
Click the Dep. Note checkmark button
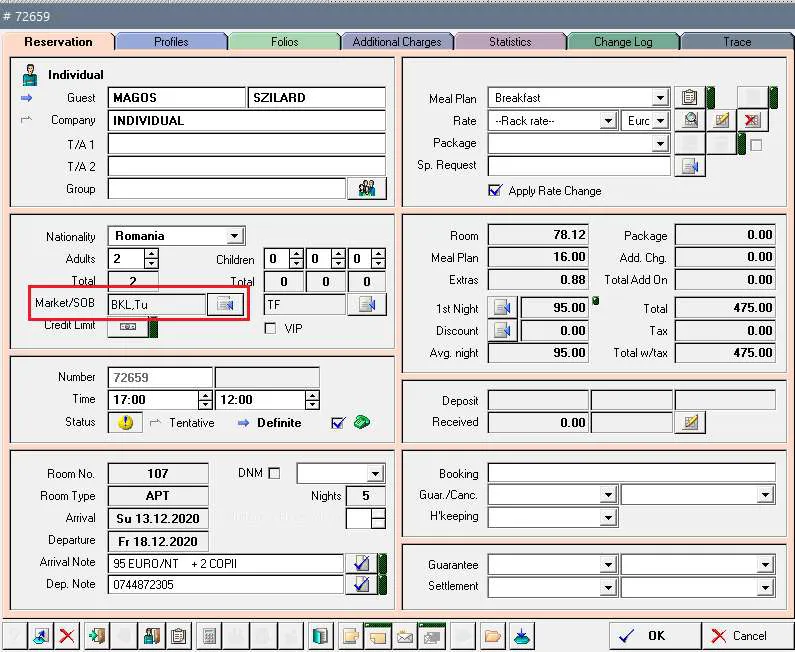click(x=361, y=584)
